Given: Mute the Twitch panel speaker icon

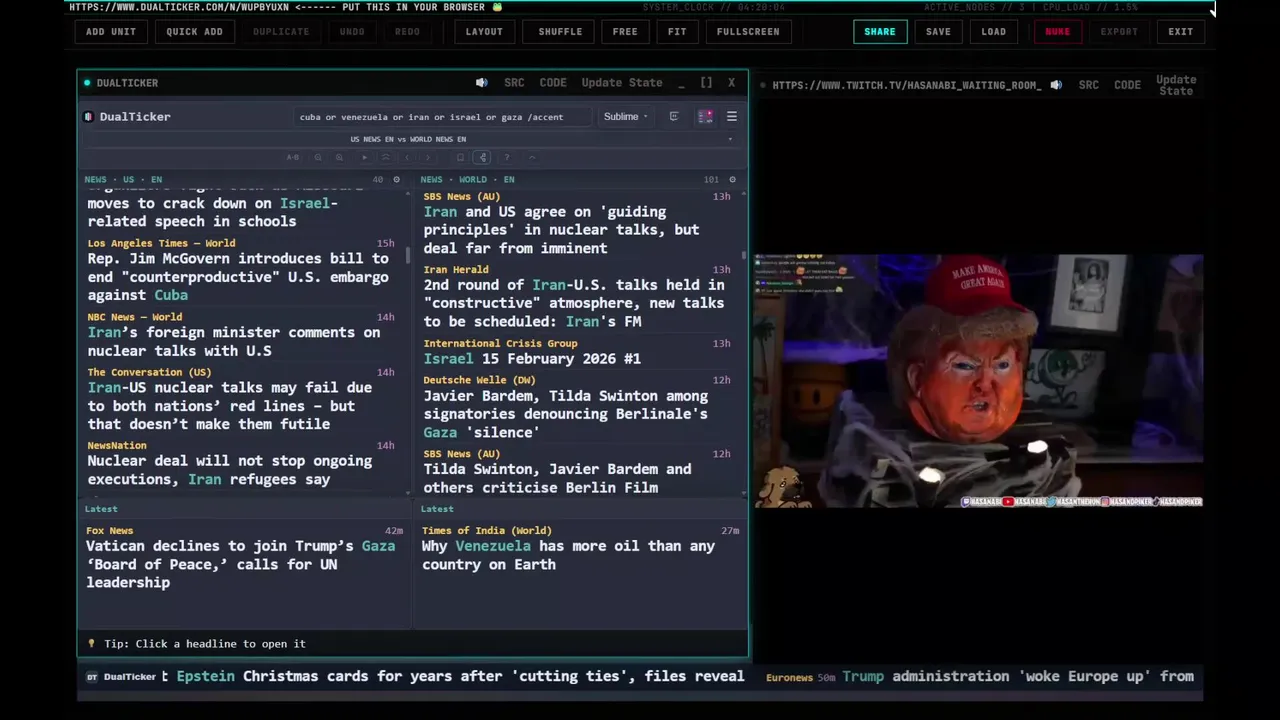Looking at the screenshot, I should [1056, 85].
